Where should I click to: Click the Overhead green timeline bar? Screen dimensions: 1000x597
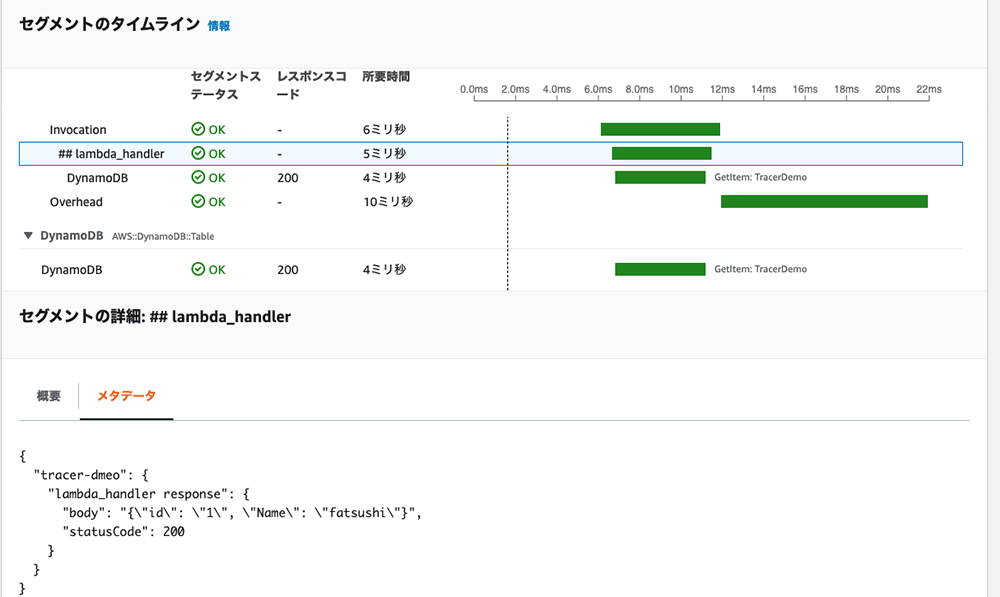pyautogui.click(x=824, y=202)
